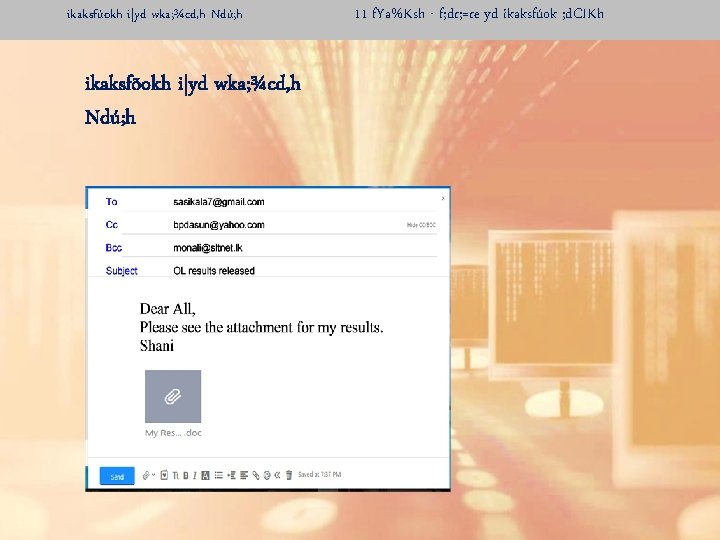
Task: Insert a hyperlink with the link icon
Action: [256, 475]
